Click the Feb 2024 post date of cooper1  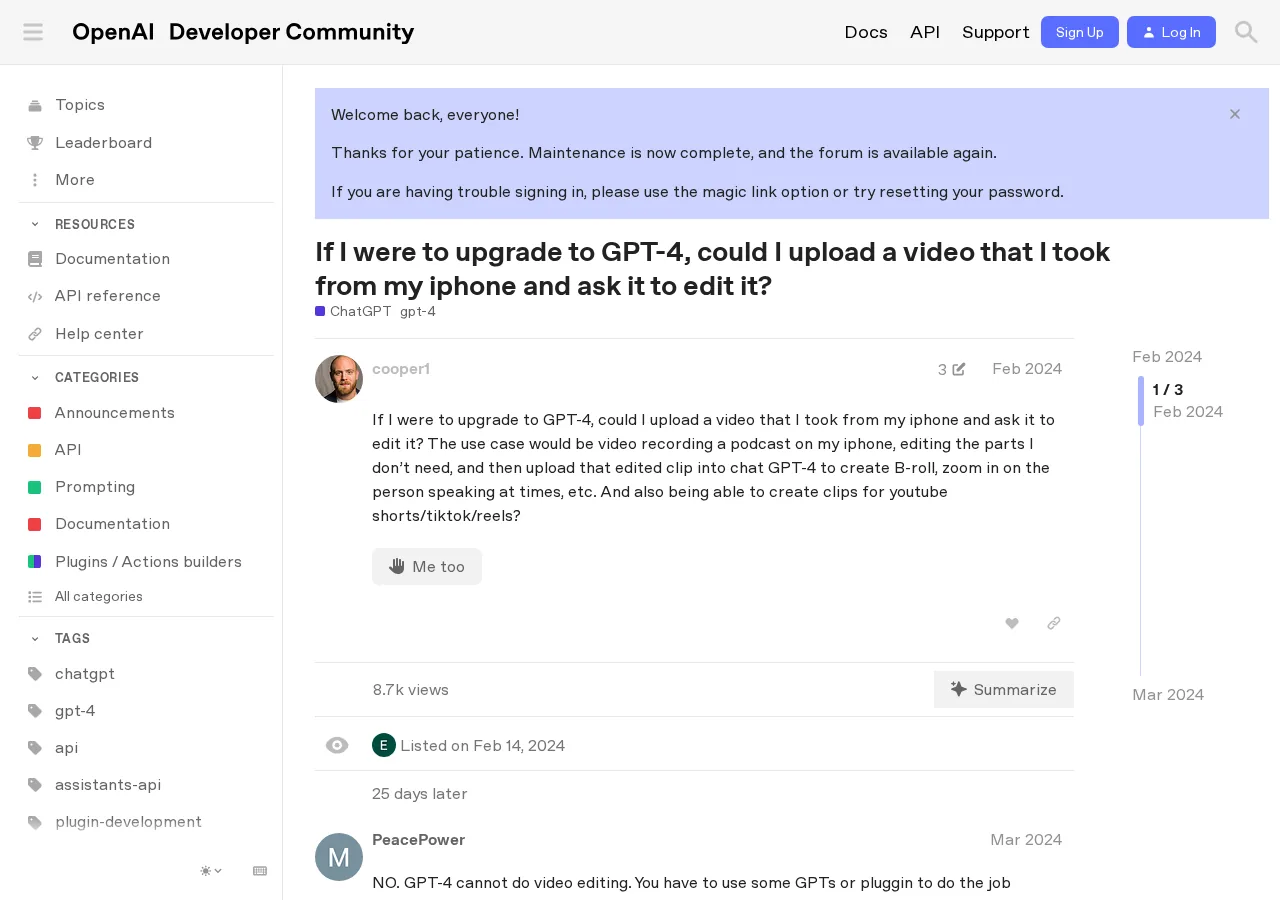pyautogui.click(x=1027, y=369)
